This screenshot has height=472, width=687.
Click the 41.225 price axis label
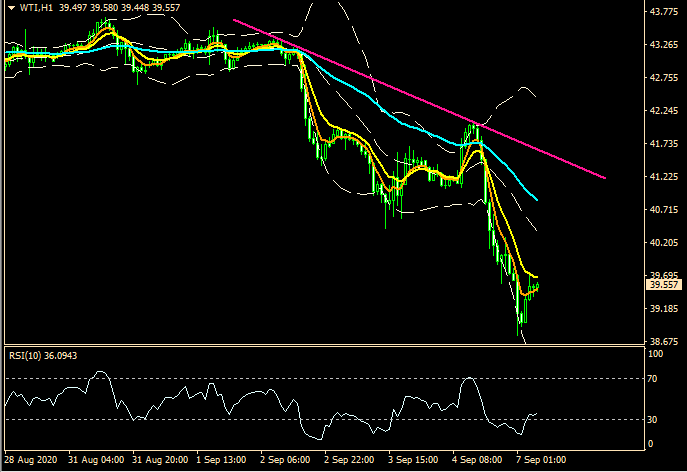[664, 176]
